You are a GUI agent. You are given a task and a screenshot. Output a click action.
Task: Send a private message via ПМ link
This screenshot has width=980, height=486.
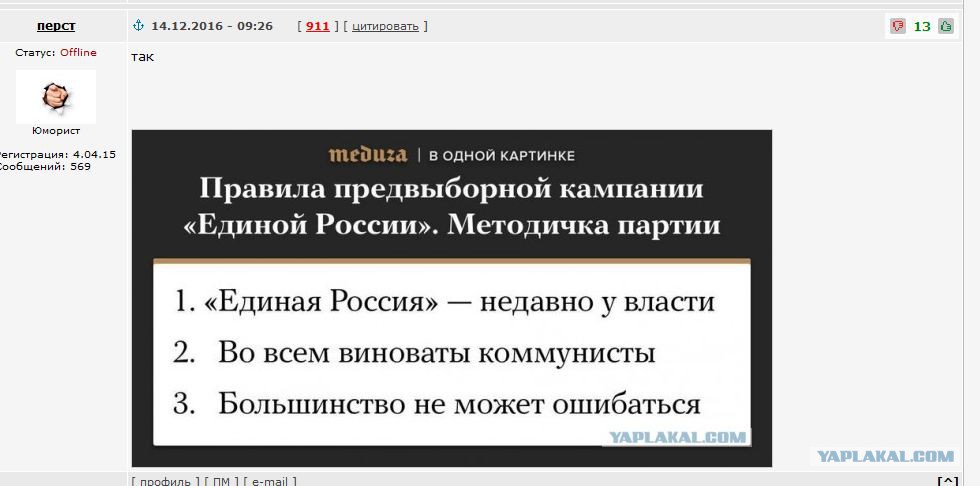tap(221, 481)
